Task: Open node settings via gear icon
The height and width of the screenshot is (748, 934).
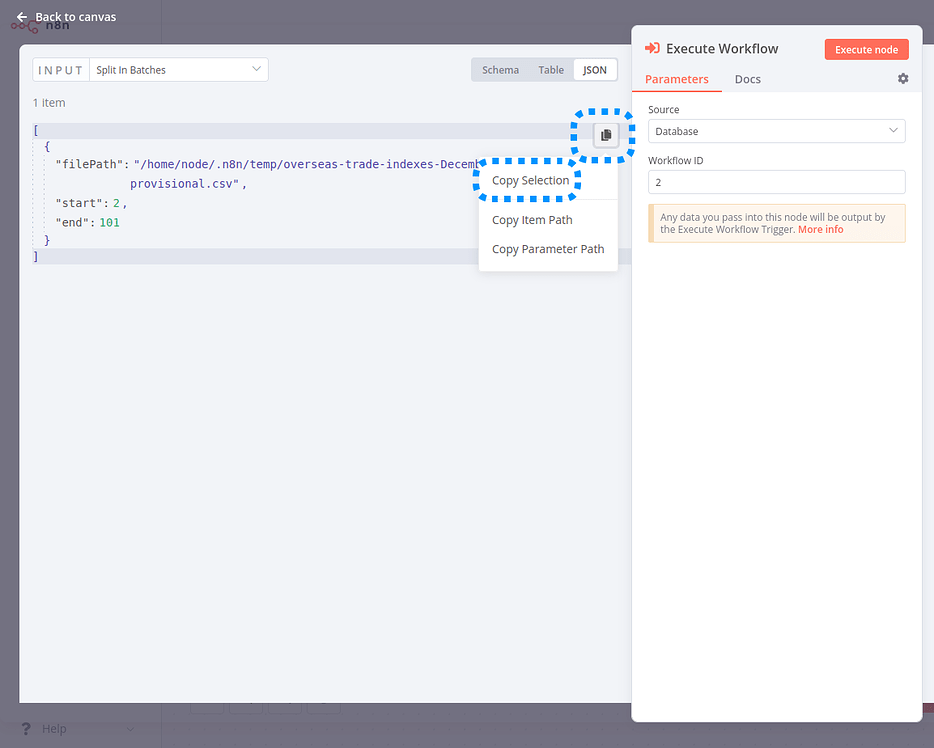Action: pos(903,79)
